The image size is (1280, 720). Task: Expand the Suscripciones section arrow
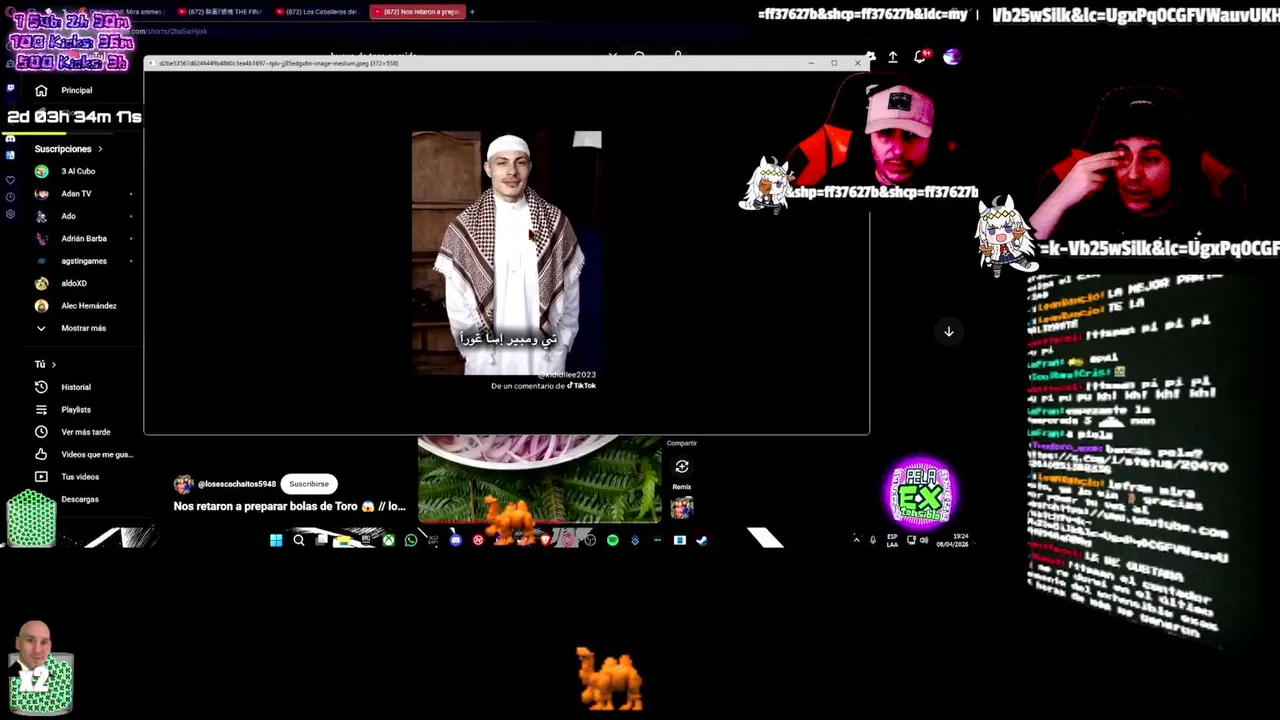coord(100,149)
